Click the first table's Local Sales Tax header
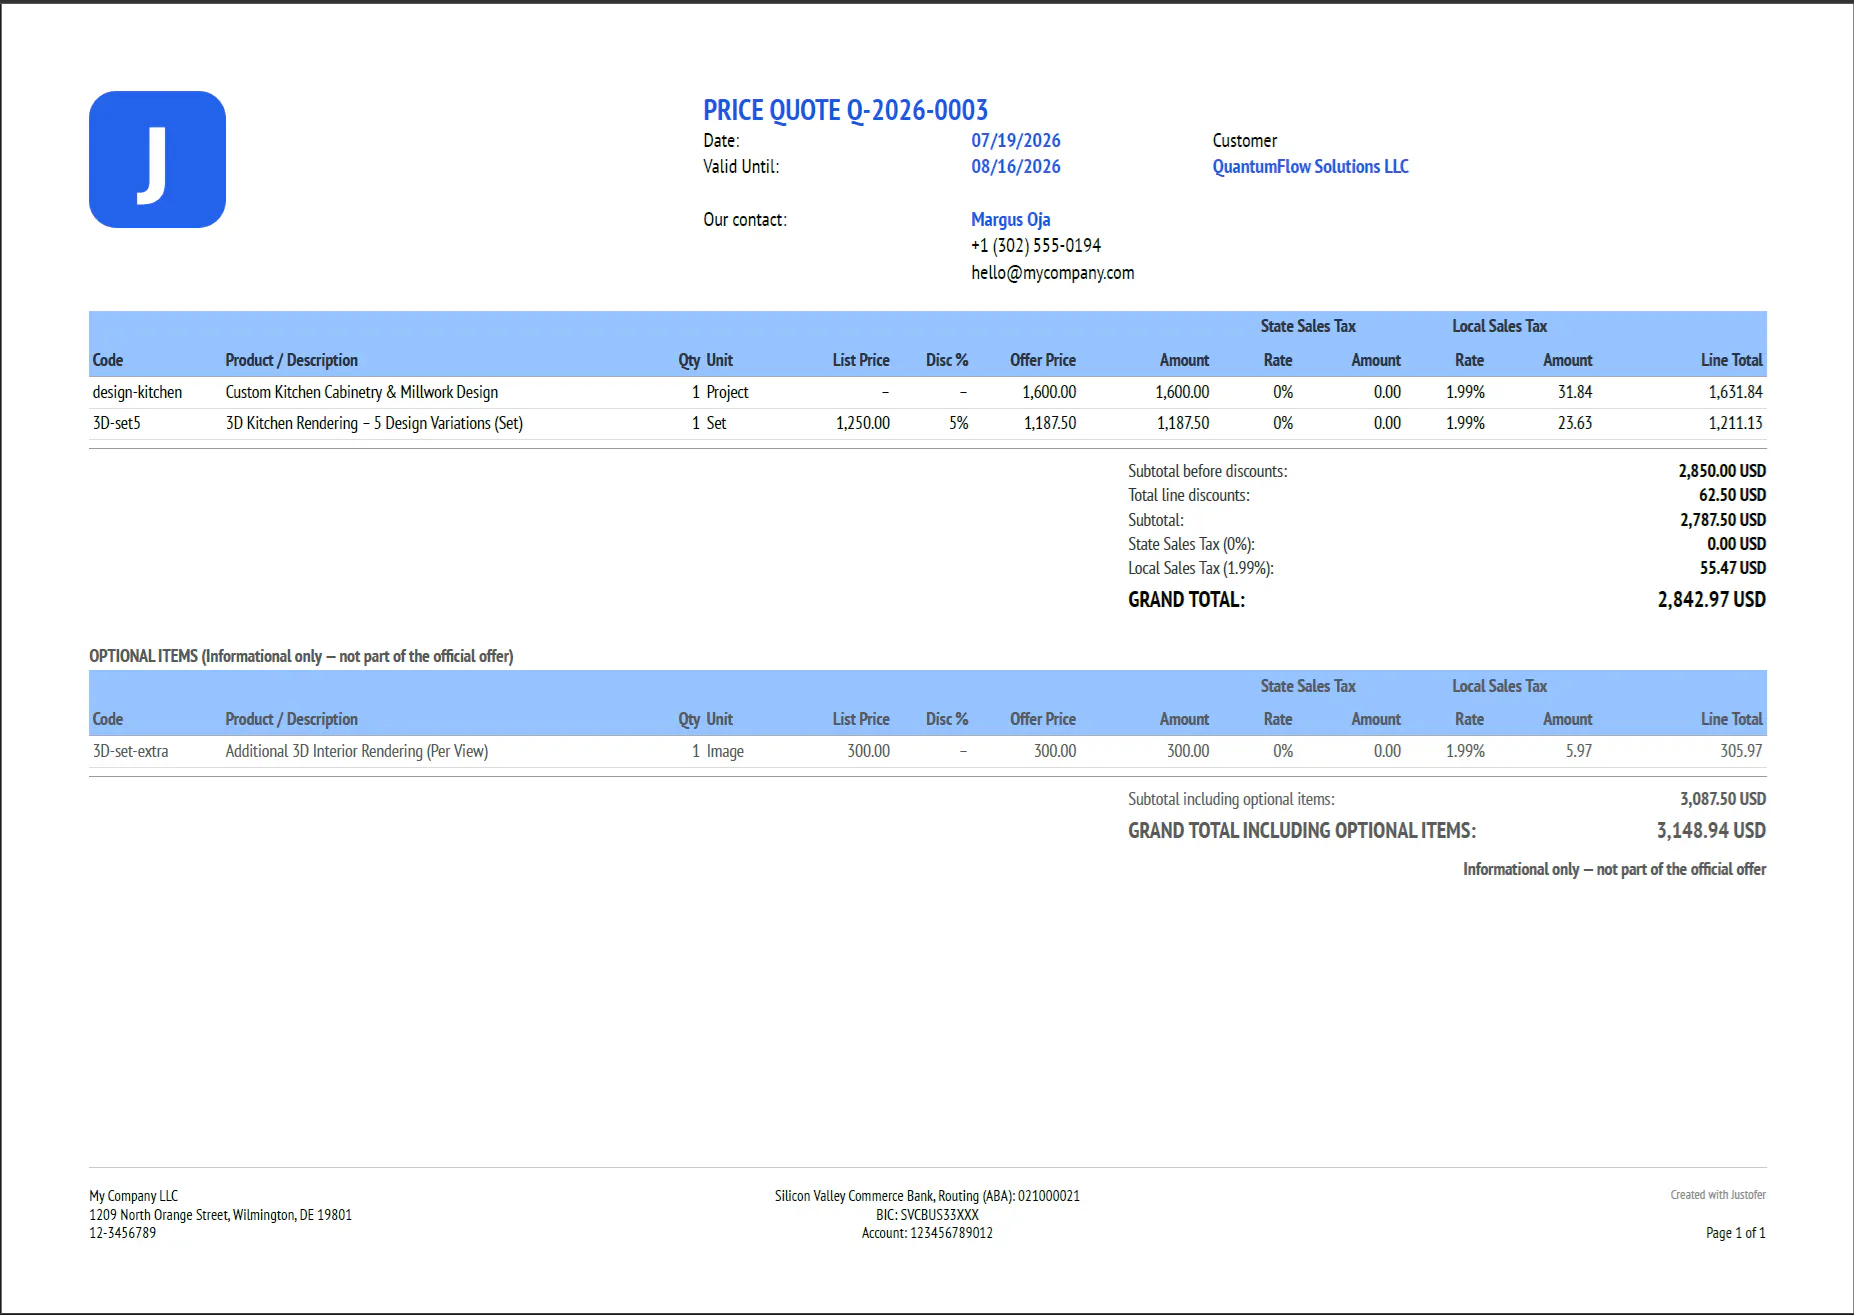 (1499, 326)
